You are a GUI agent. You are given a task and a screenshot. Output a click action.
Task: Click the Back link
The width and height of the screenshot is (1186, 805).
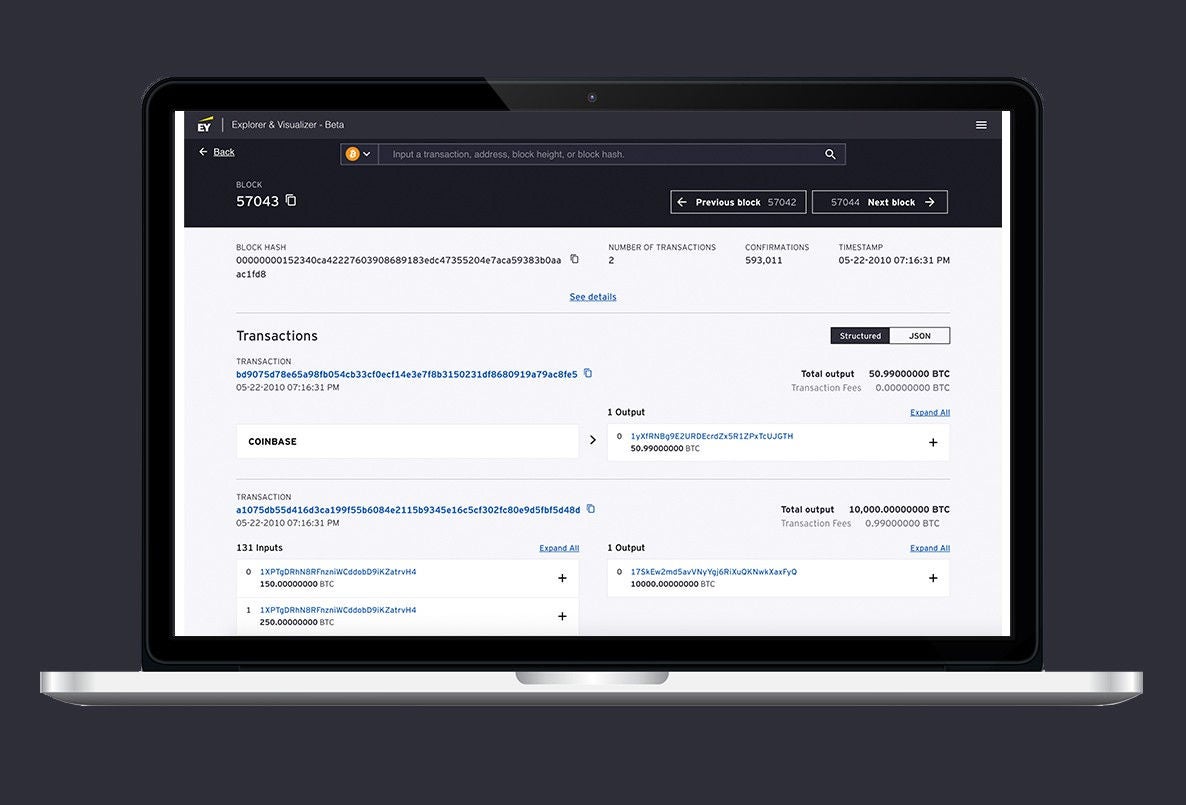[x=223, y=152]
